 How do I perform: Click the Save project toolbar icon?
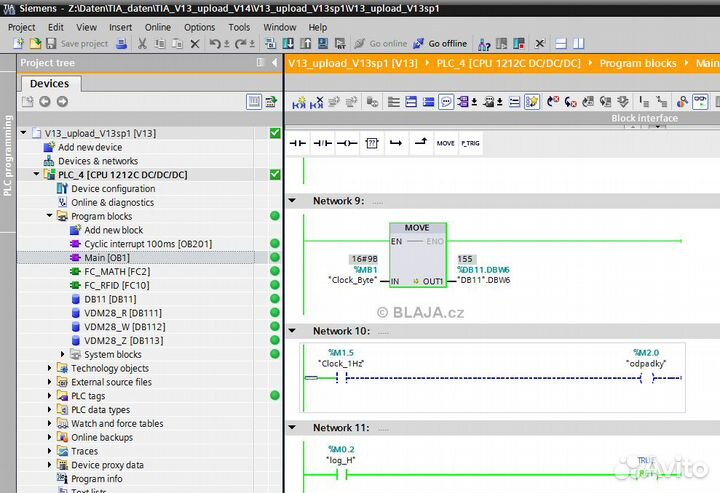(x=52, y=44)
